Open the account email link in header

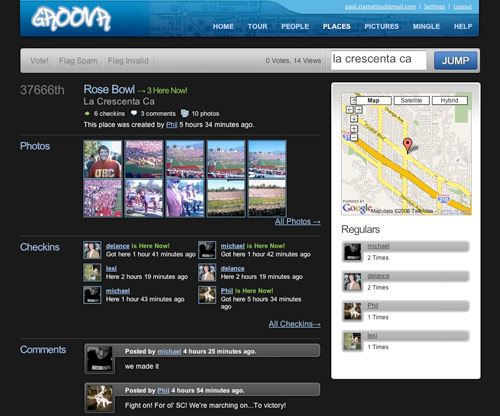(380, 7)
